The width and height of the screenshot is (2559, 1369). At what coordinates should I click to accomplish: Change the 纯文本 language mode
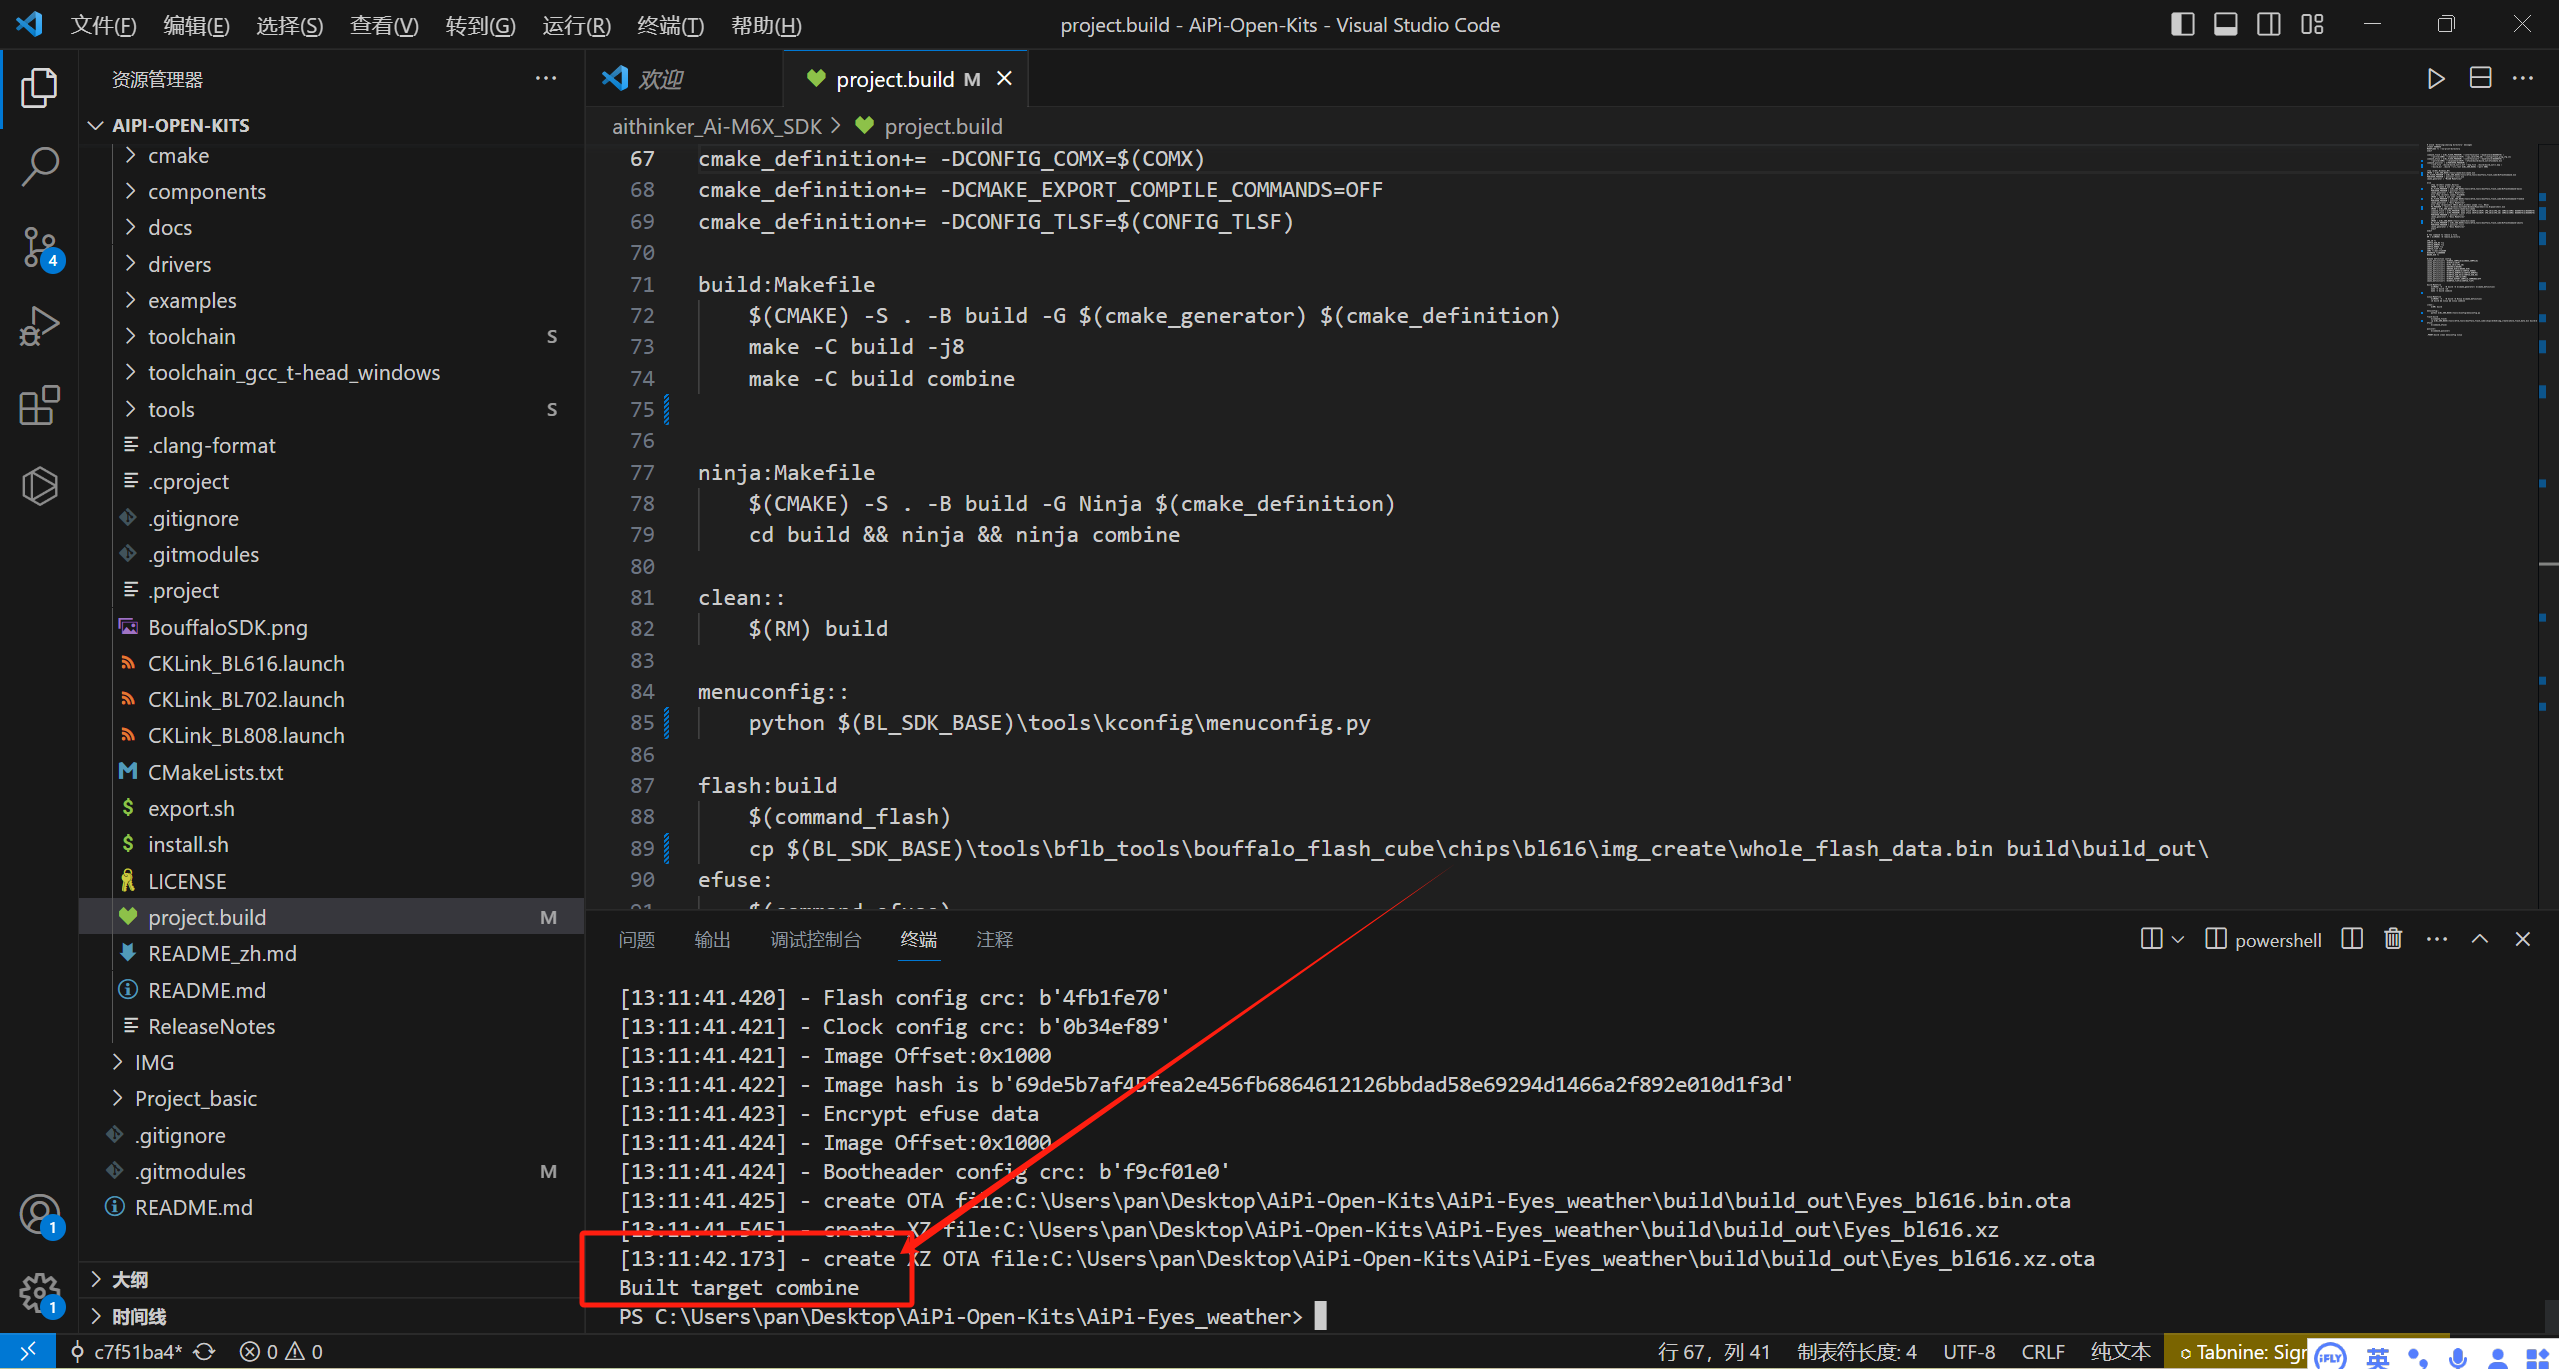click(x=2120, y=1352)
